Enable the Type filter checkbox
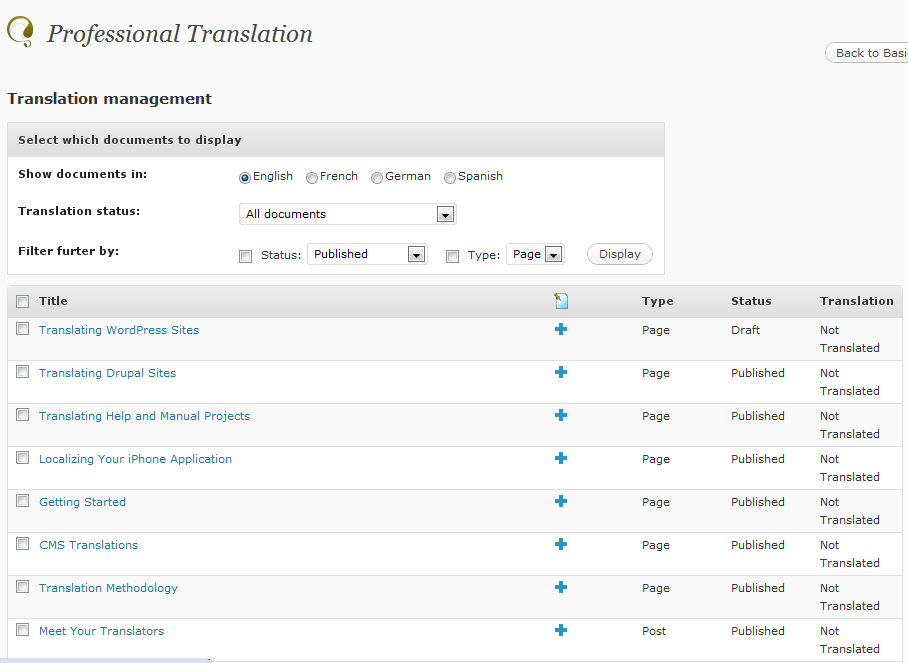Screen dimensions: 908x663 pos(452,256)
